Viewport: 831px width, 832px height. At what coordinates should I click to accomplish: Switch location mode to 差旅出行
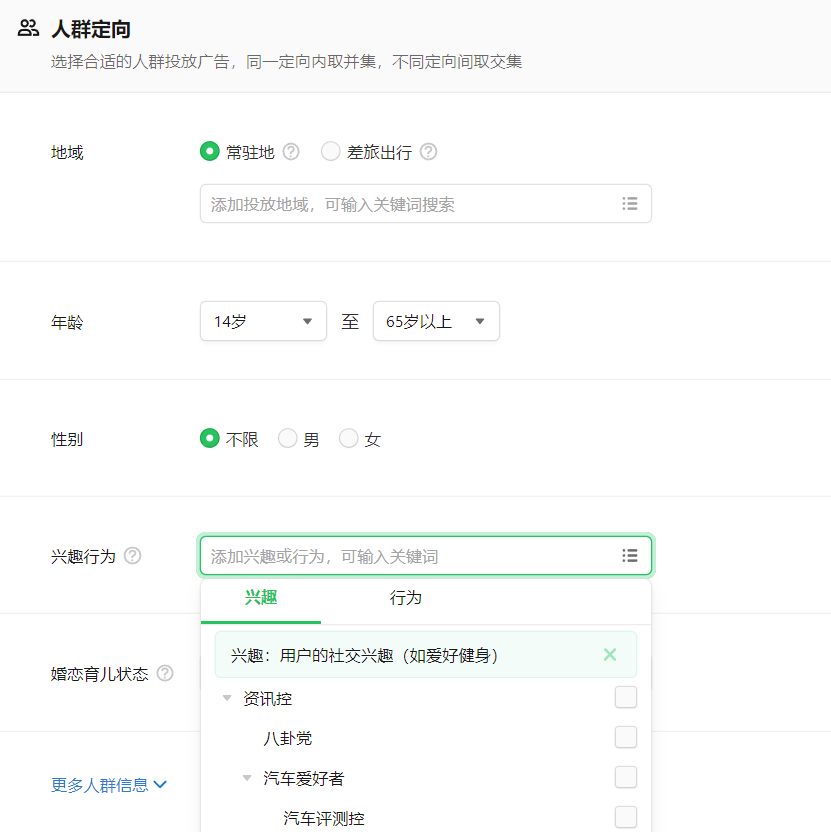(330, 151)
